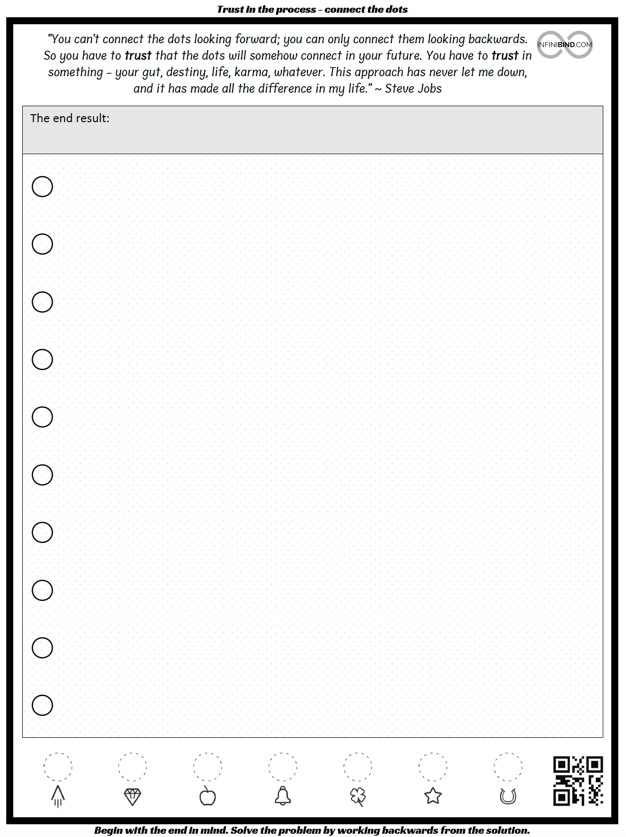Select the four-leaf clover icon

(x=358, y=796)
